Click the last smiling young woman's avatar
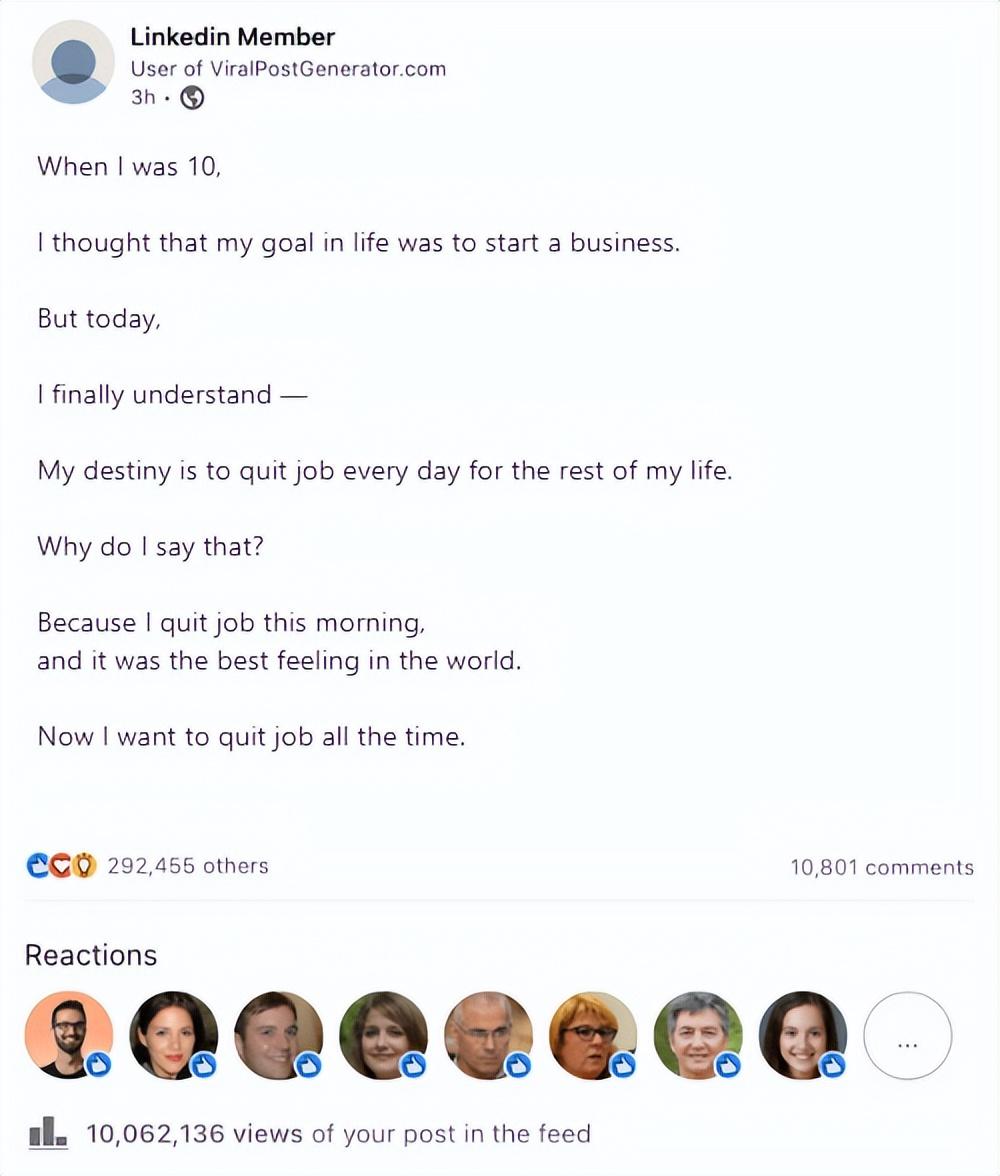1000x1176 pixels. [802, 1035]
